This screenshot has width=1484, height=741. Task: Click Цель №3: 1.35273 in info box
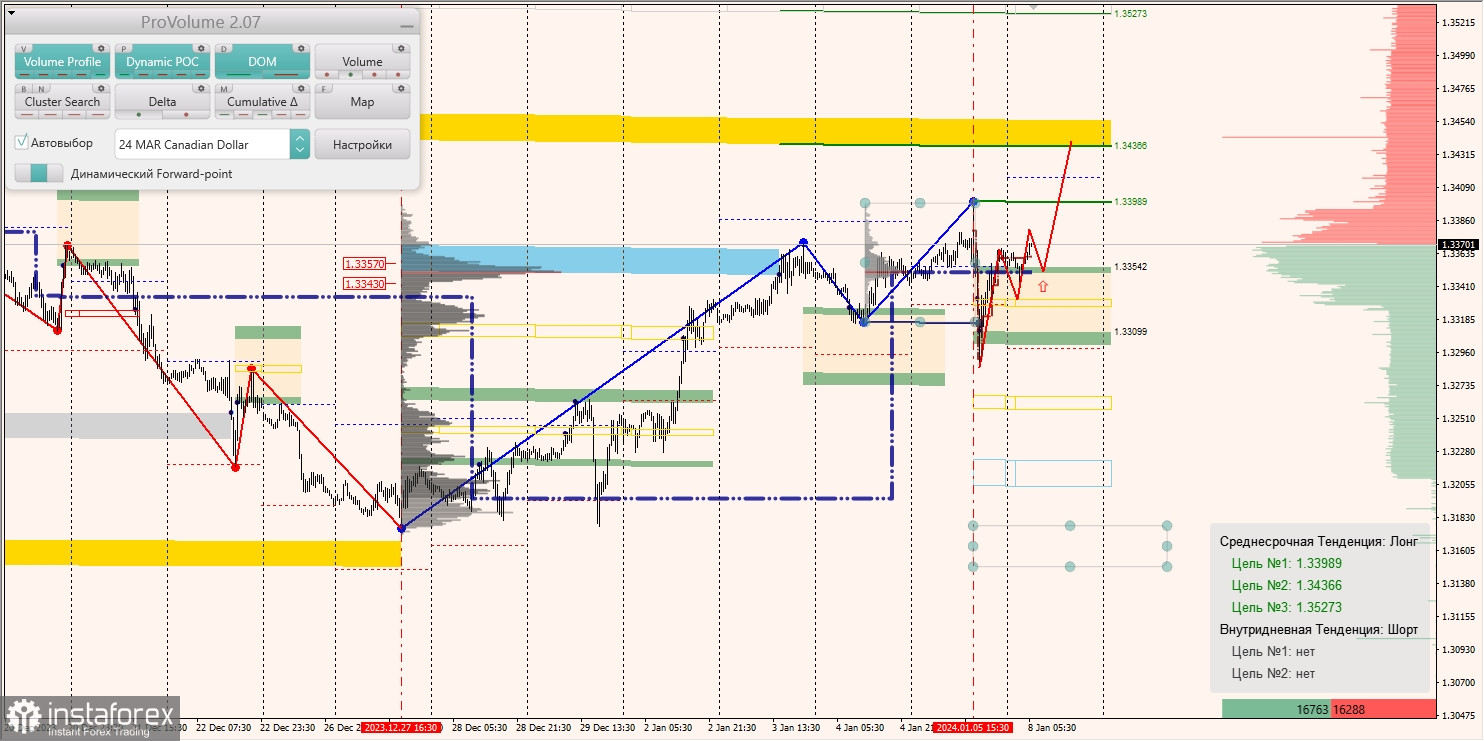coord(1286,607)
